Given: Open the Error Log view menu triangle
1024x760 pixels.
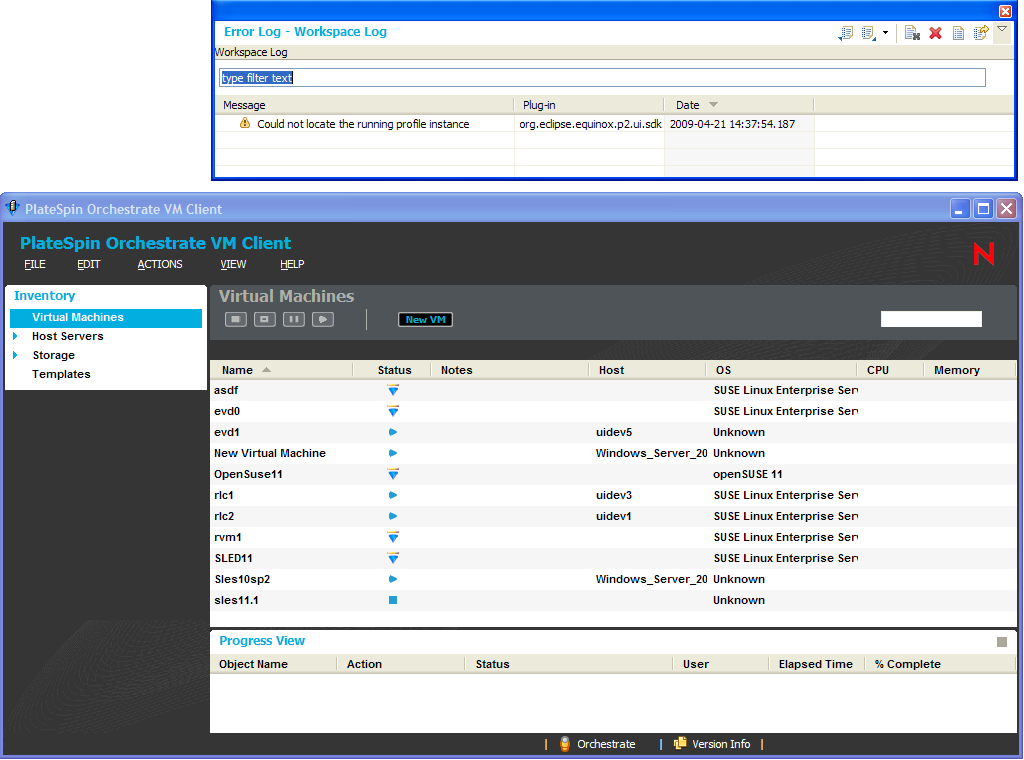Looking at the screenshot, I should (1002, 30).
